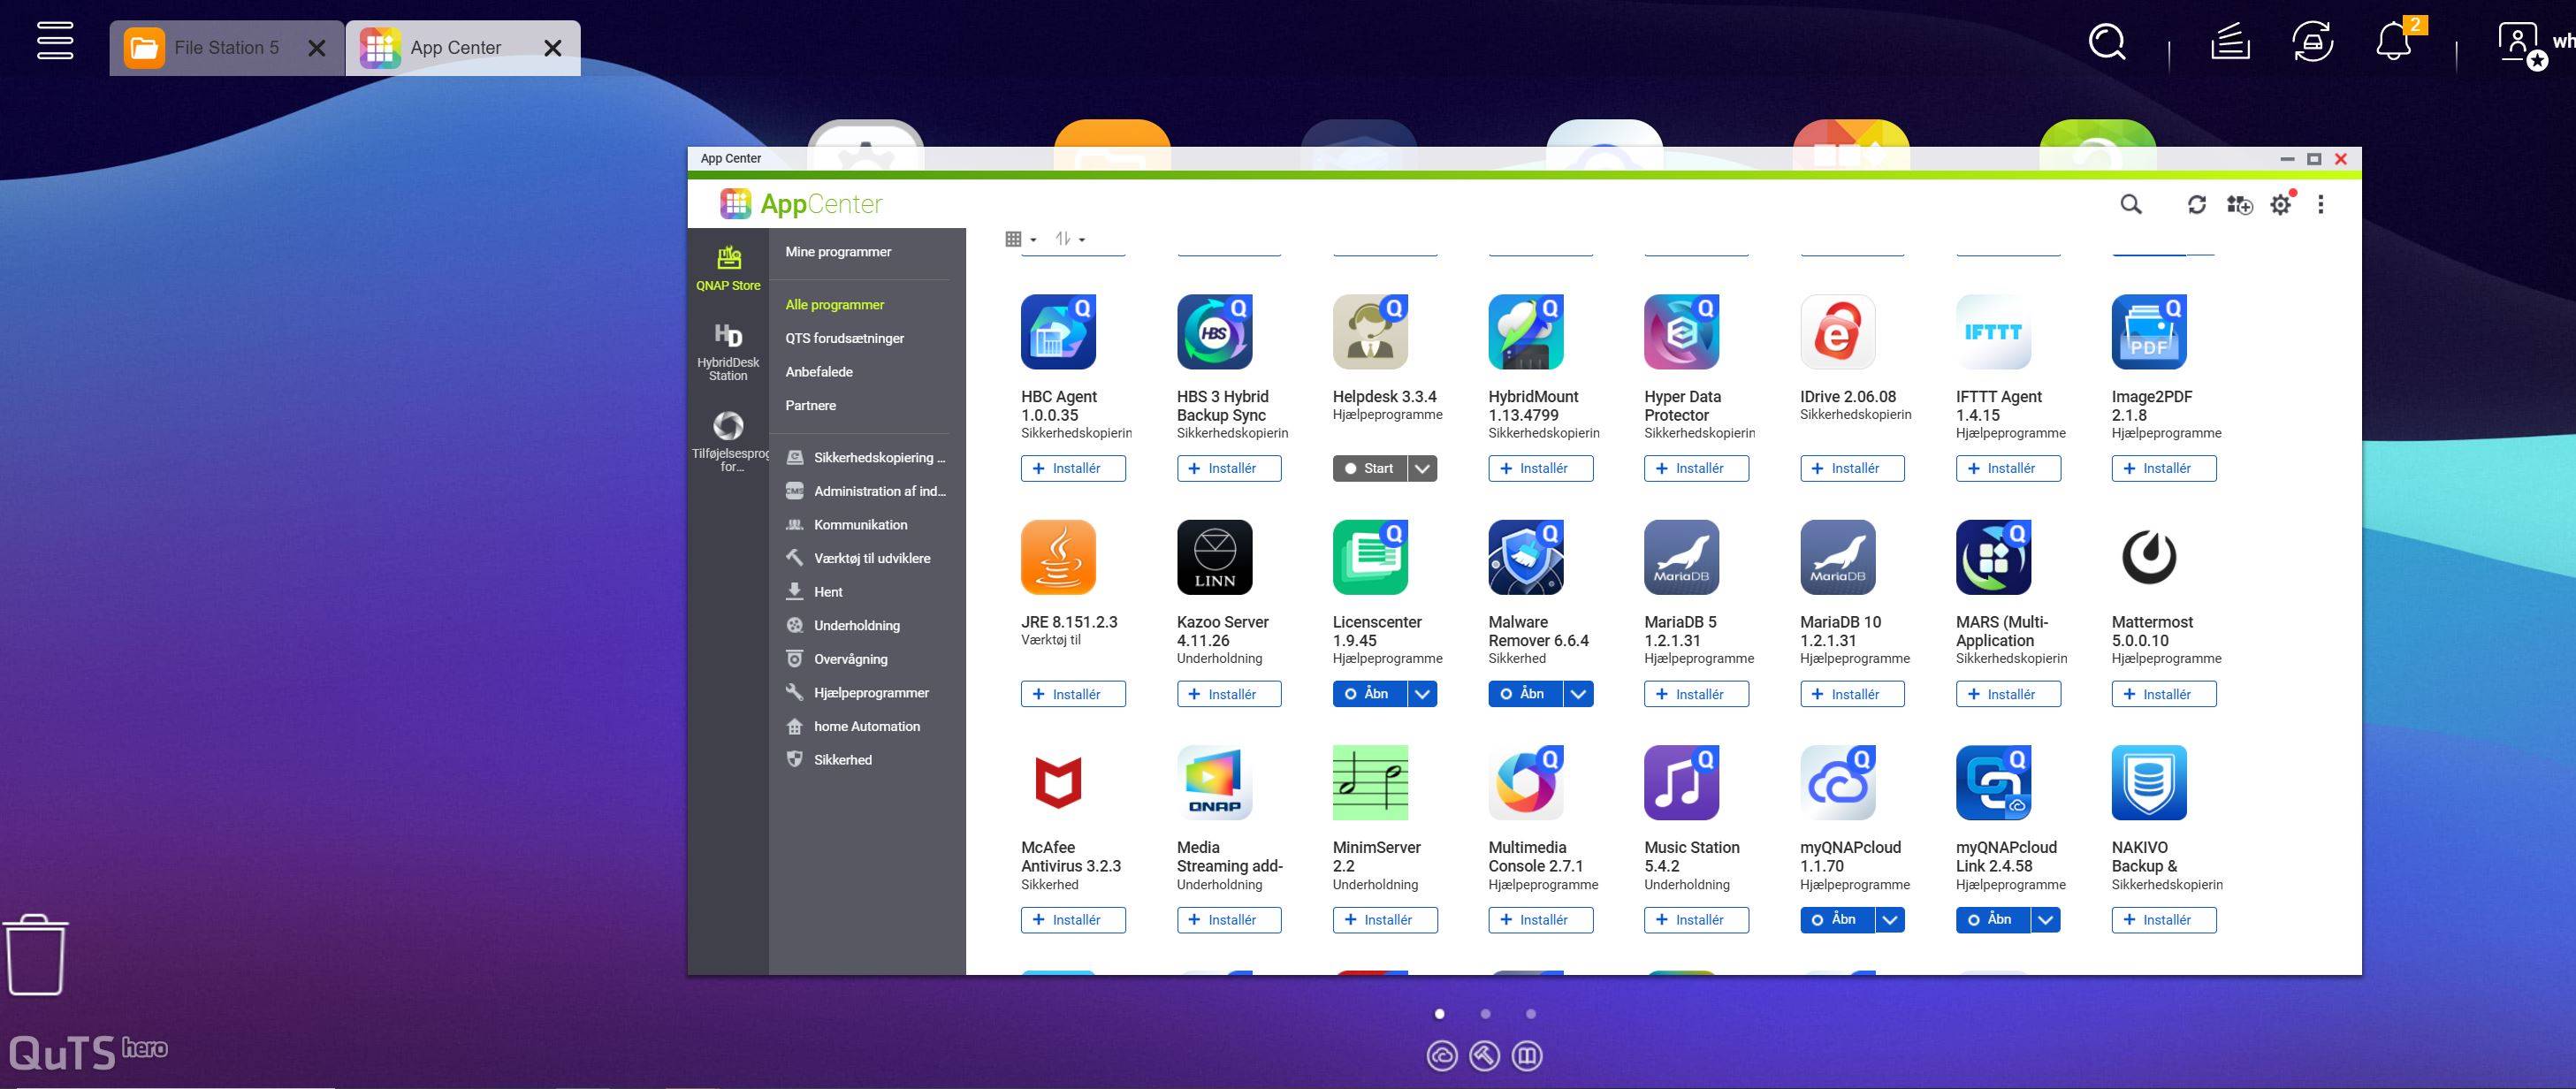Click the HBC Agent app icon
This screenshot has width=2576, height=1089.
coord(1058,332)
